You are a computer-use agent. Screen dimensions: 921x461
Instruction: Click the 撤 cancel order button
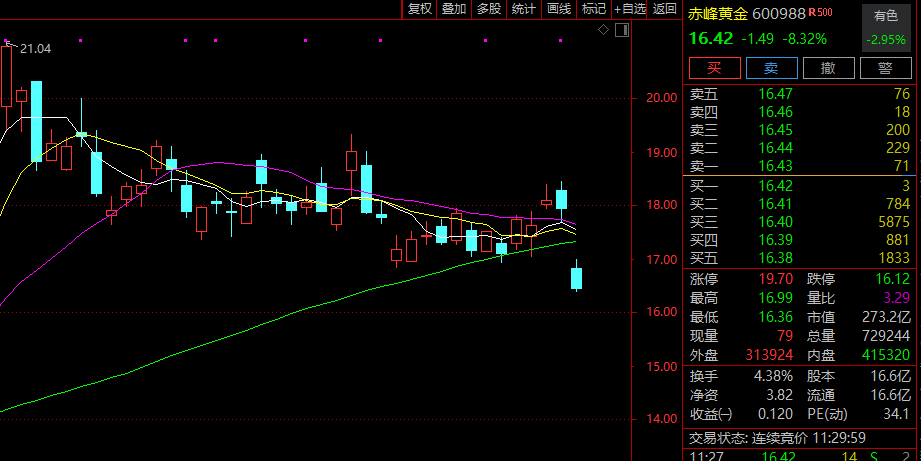coord(828,68)
